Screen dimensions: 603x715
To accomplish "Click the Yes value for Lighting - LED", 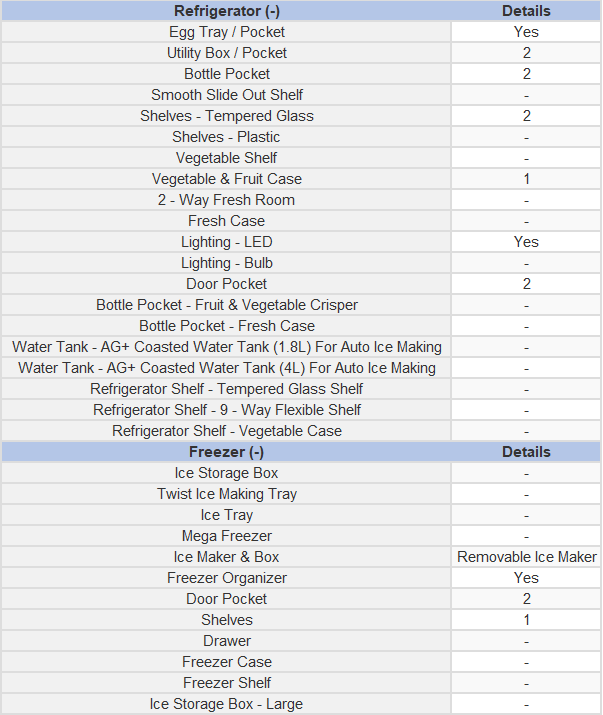I will pyautogui.click(x=526, y=242).
